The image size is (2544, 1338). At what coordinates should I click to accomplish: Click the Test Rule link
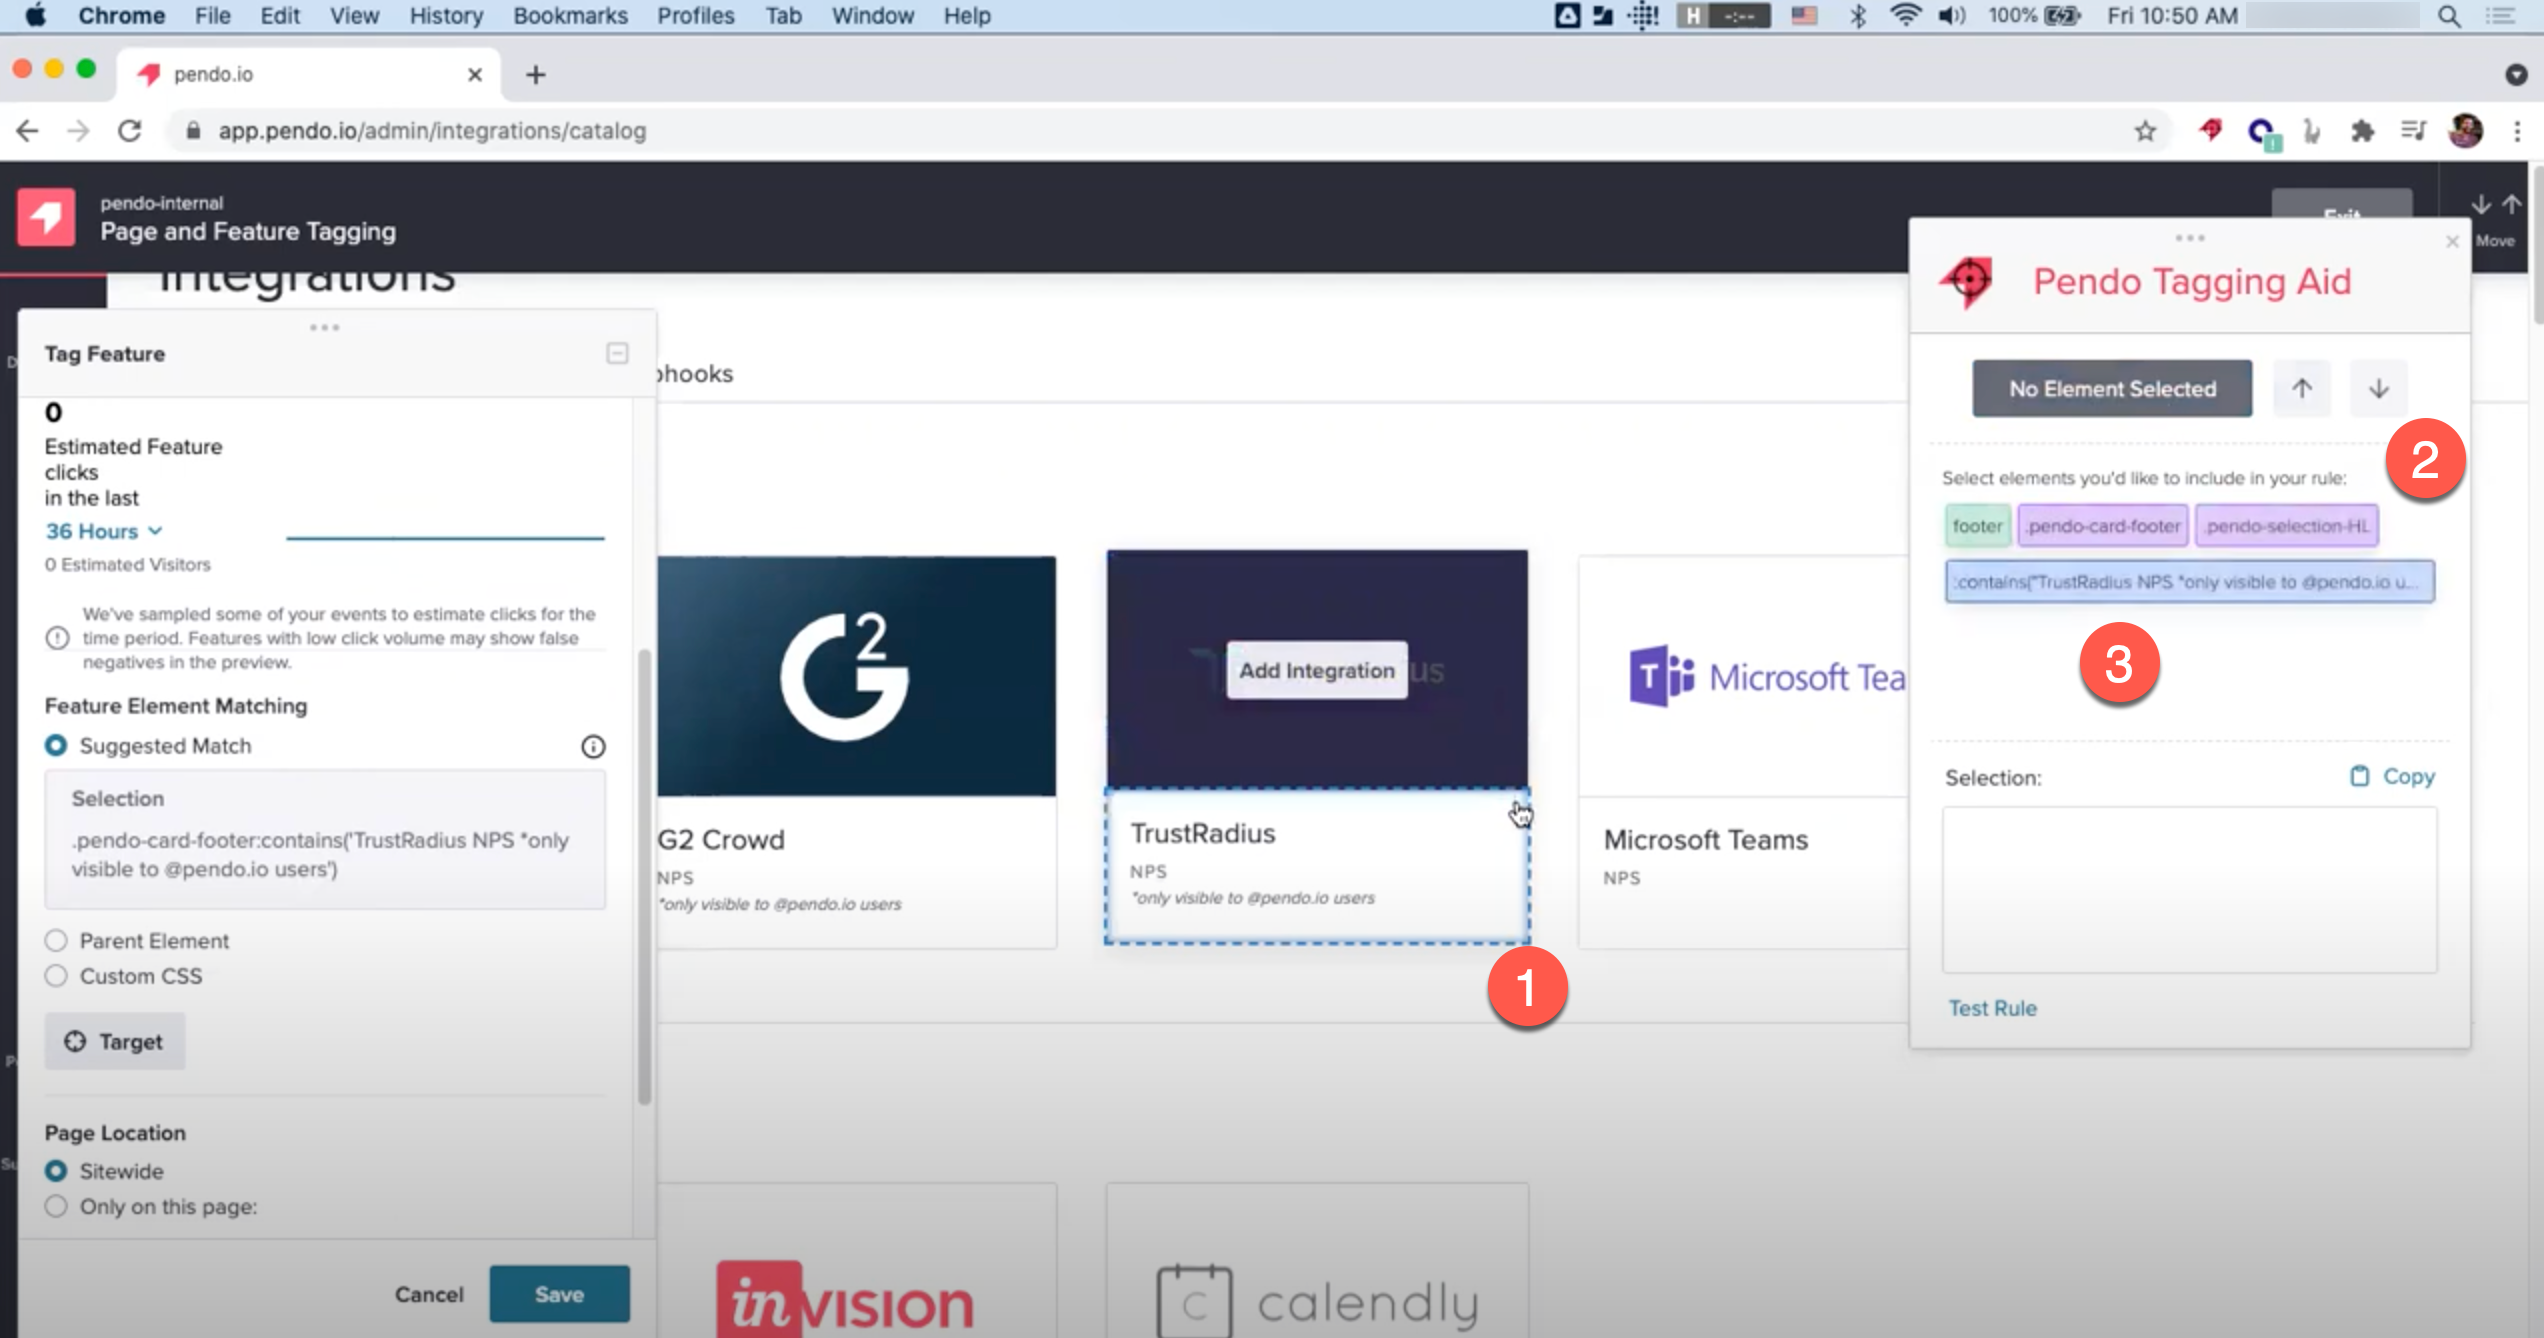click(x=1992, y=1008)
